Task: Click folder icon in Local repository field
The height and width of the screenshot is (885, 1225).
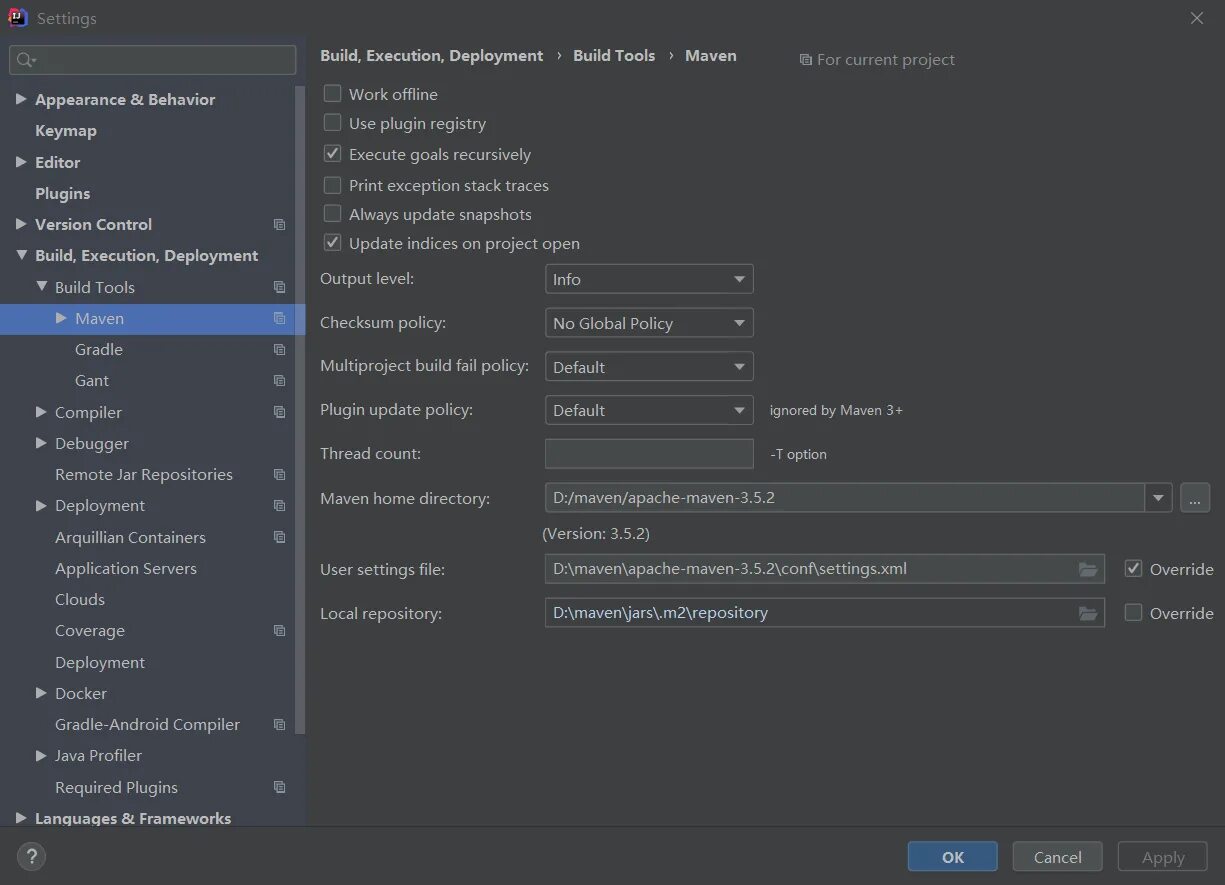Action: coord(1088,614)
